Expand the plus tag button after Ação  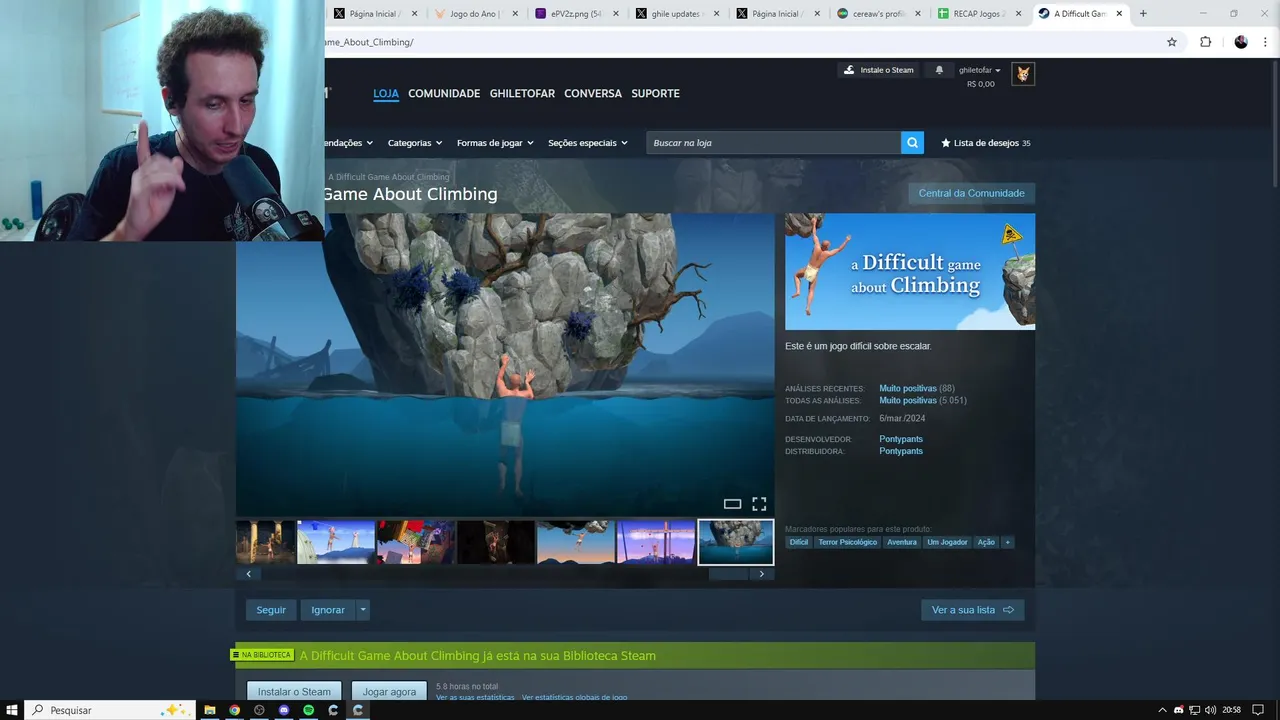click(x=1007, y=542)
